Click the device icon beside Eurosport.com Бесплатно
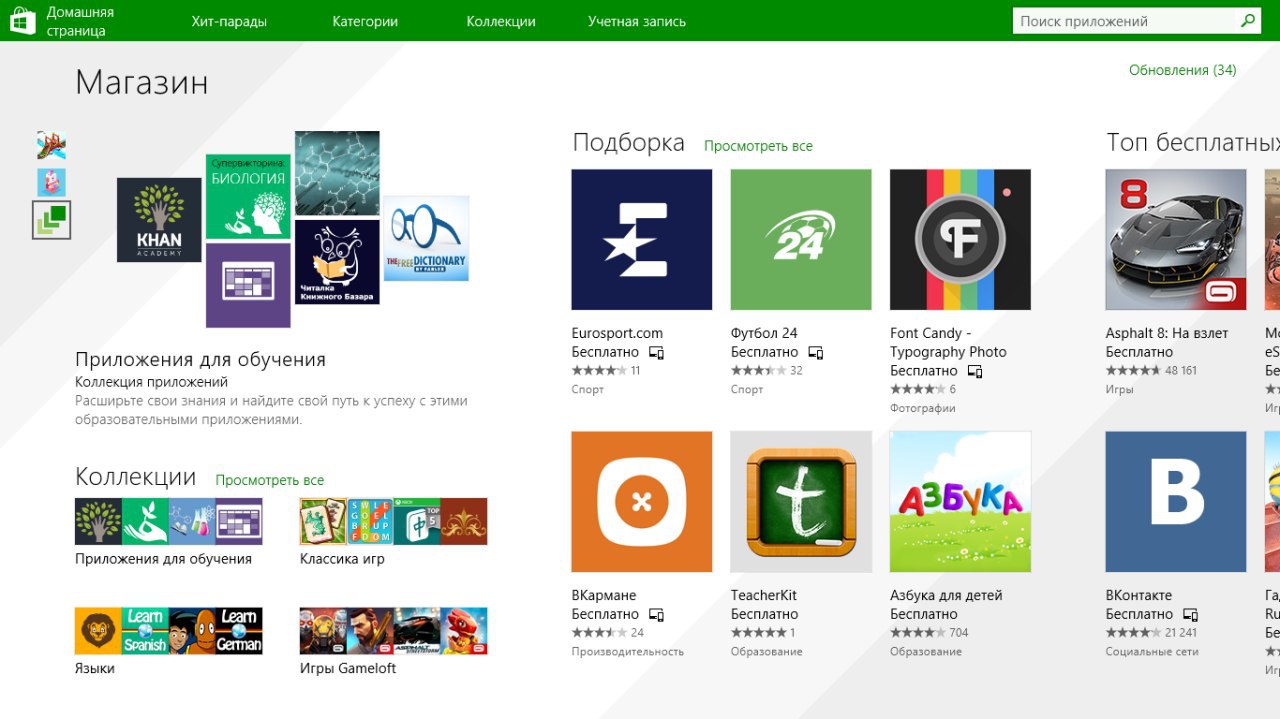The image size is (1280, 719). pyautogui.click(x=657, y=353)
